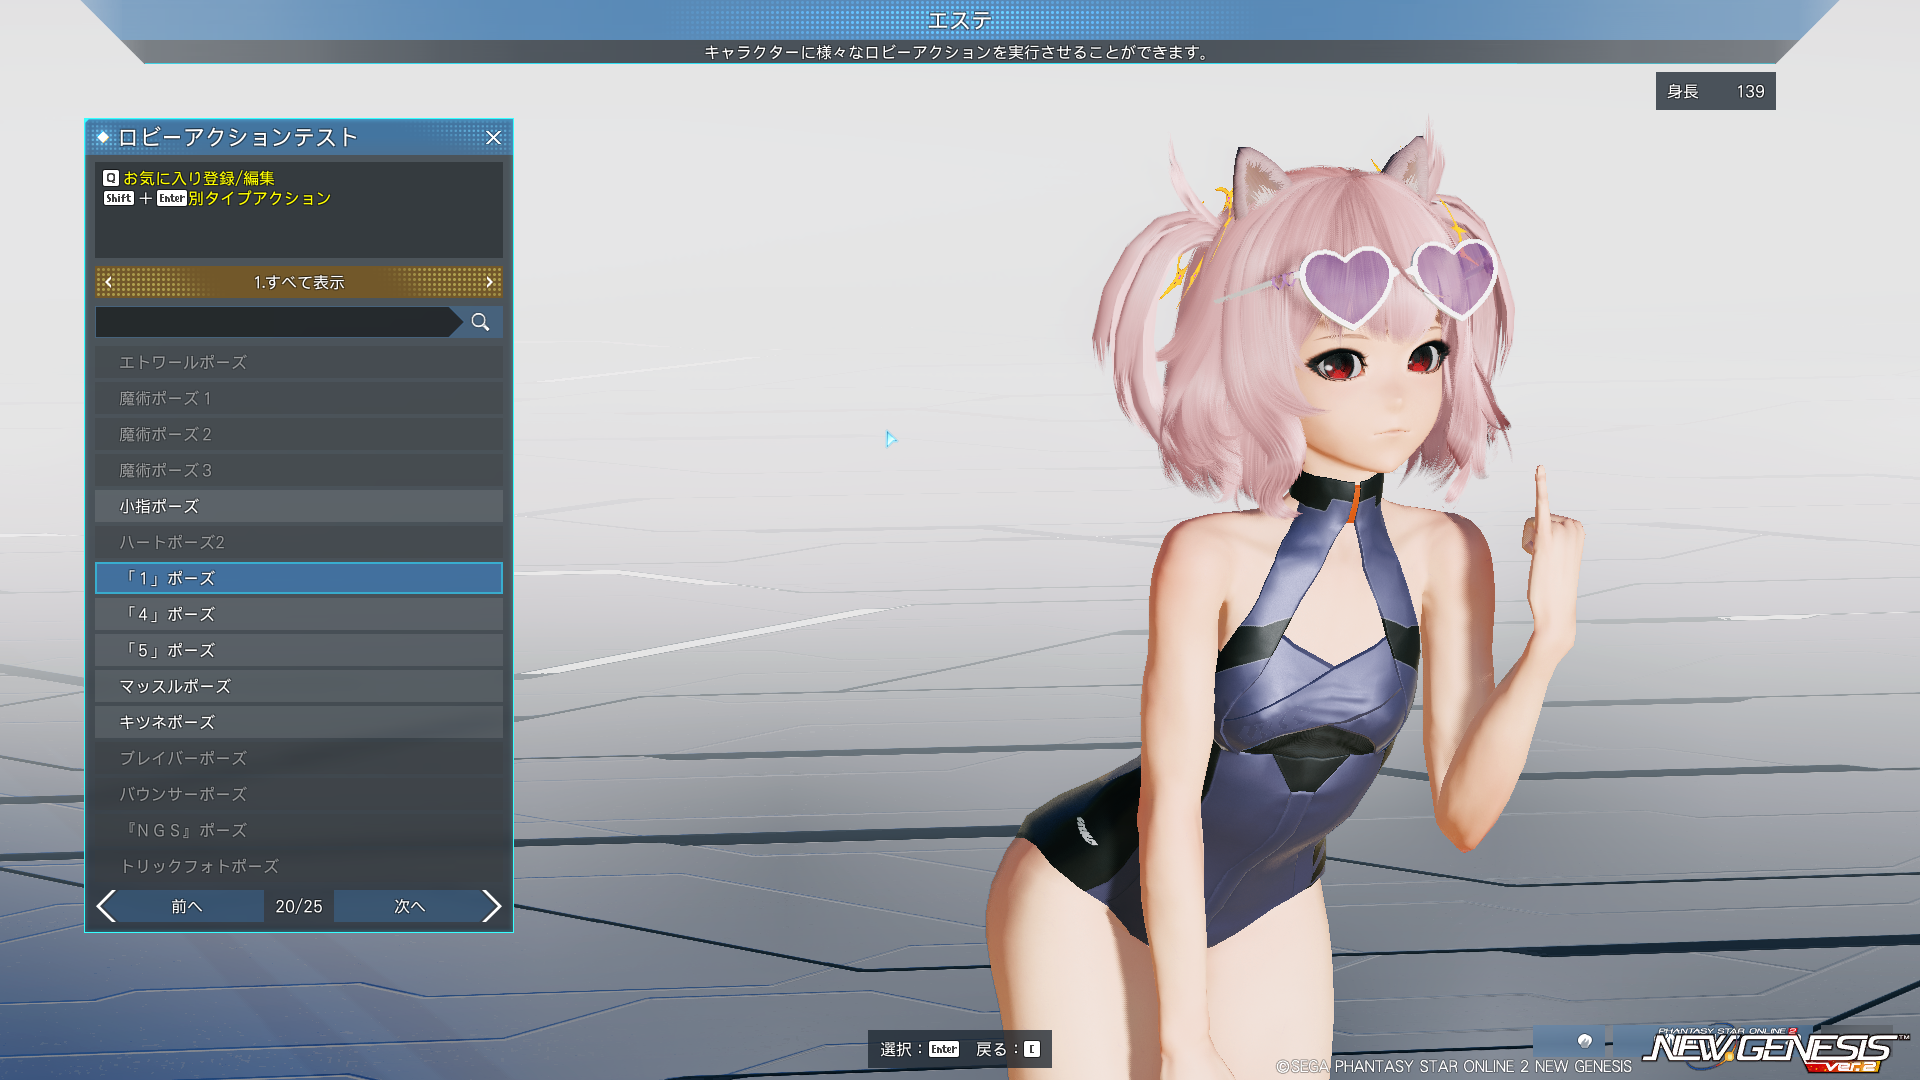Click the 20/25 page indicator
Image resolution: width=1920 pixels, height=1080 pixels.
(x=299, y=906)
